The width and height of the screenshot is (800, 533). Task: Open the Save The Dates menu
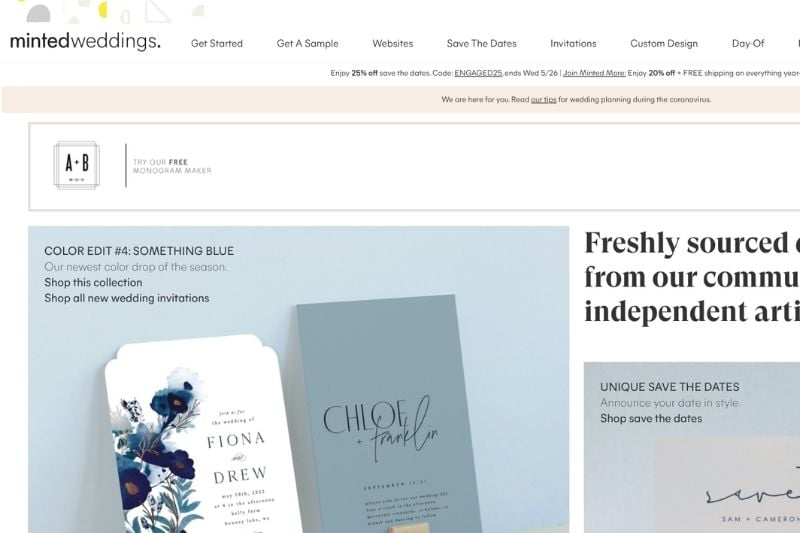click(x=482, y=44)
